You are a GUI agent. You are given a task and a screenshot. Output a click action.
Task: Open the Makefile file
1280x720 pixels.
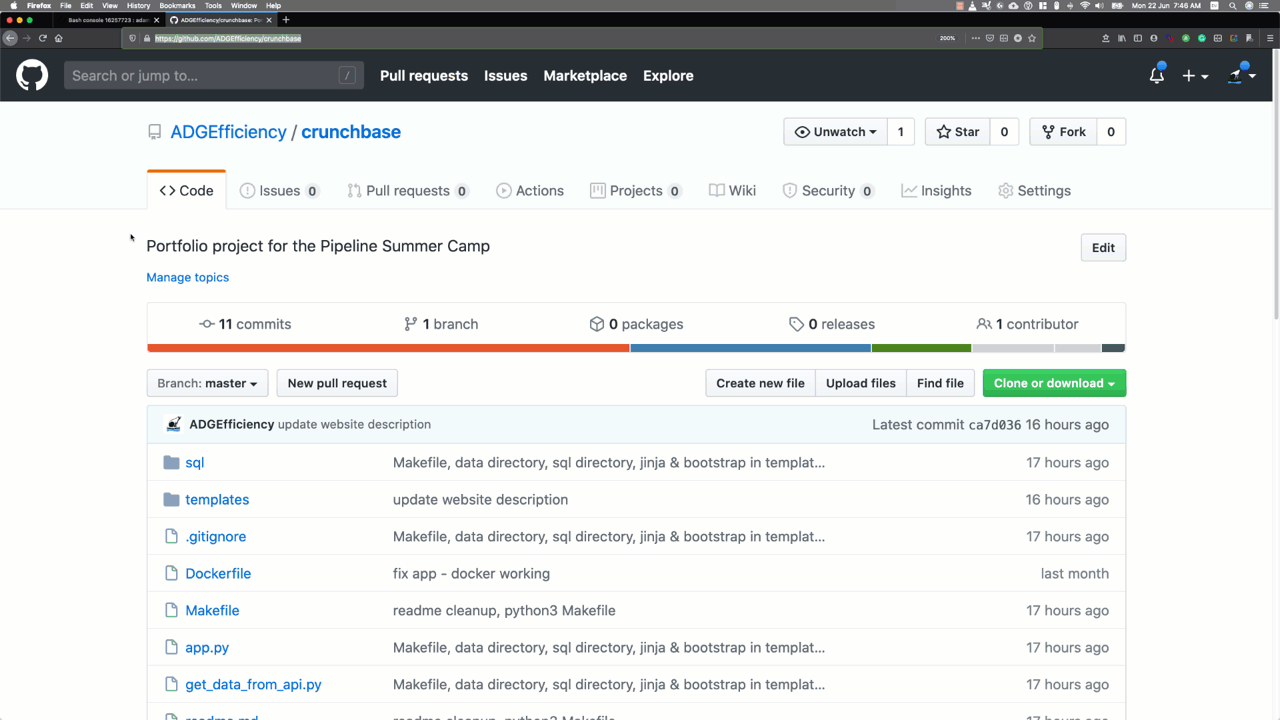[212, 610]
